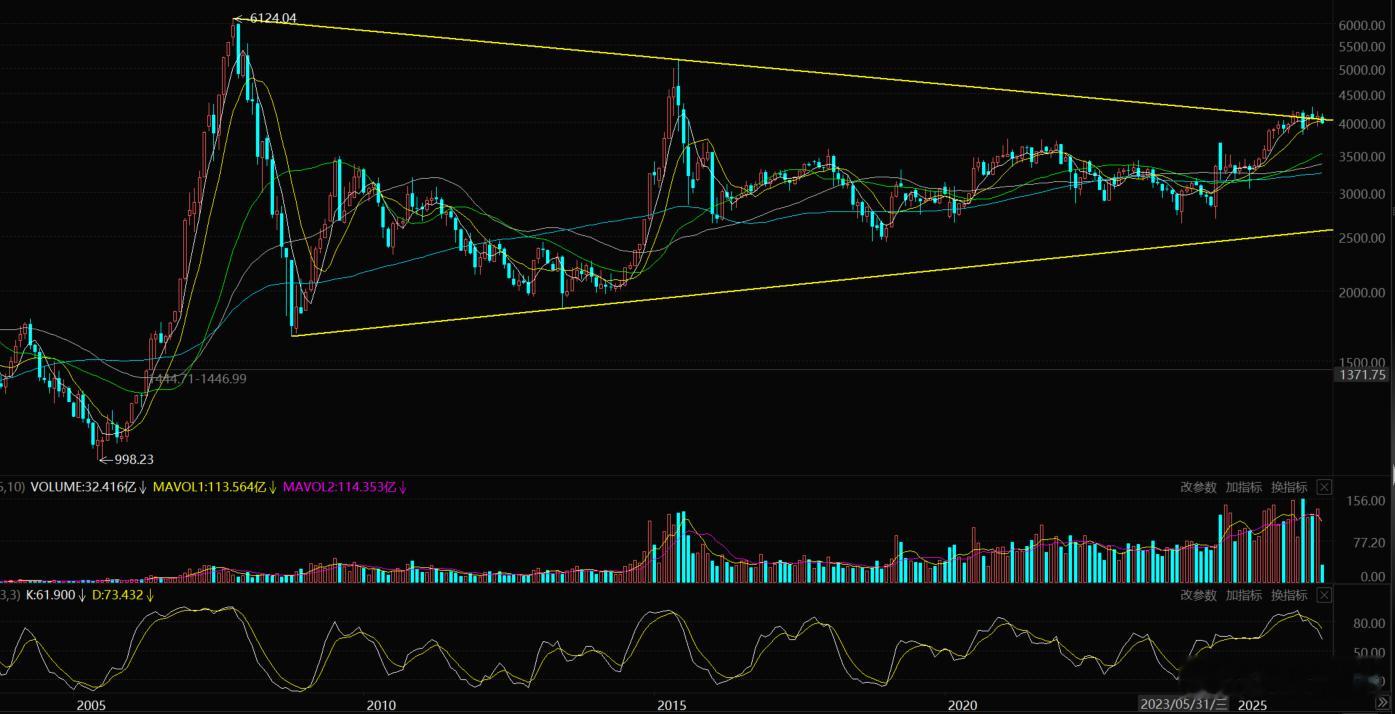This screenshot has height=714, width=1395.
Task: Click the 3000.00 price axis label
Action: click(1364, 194)
